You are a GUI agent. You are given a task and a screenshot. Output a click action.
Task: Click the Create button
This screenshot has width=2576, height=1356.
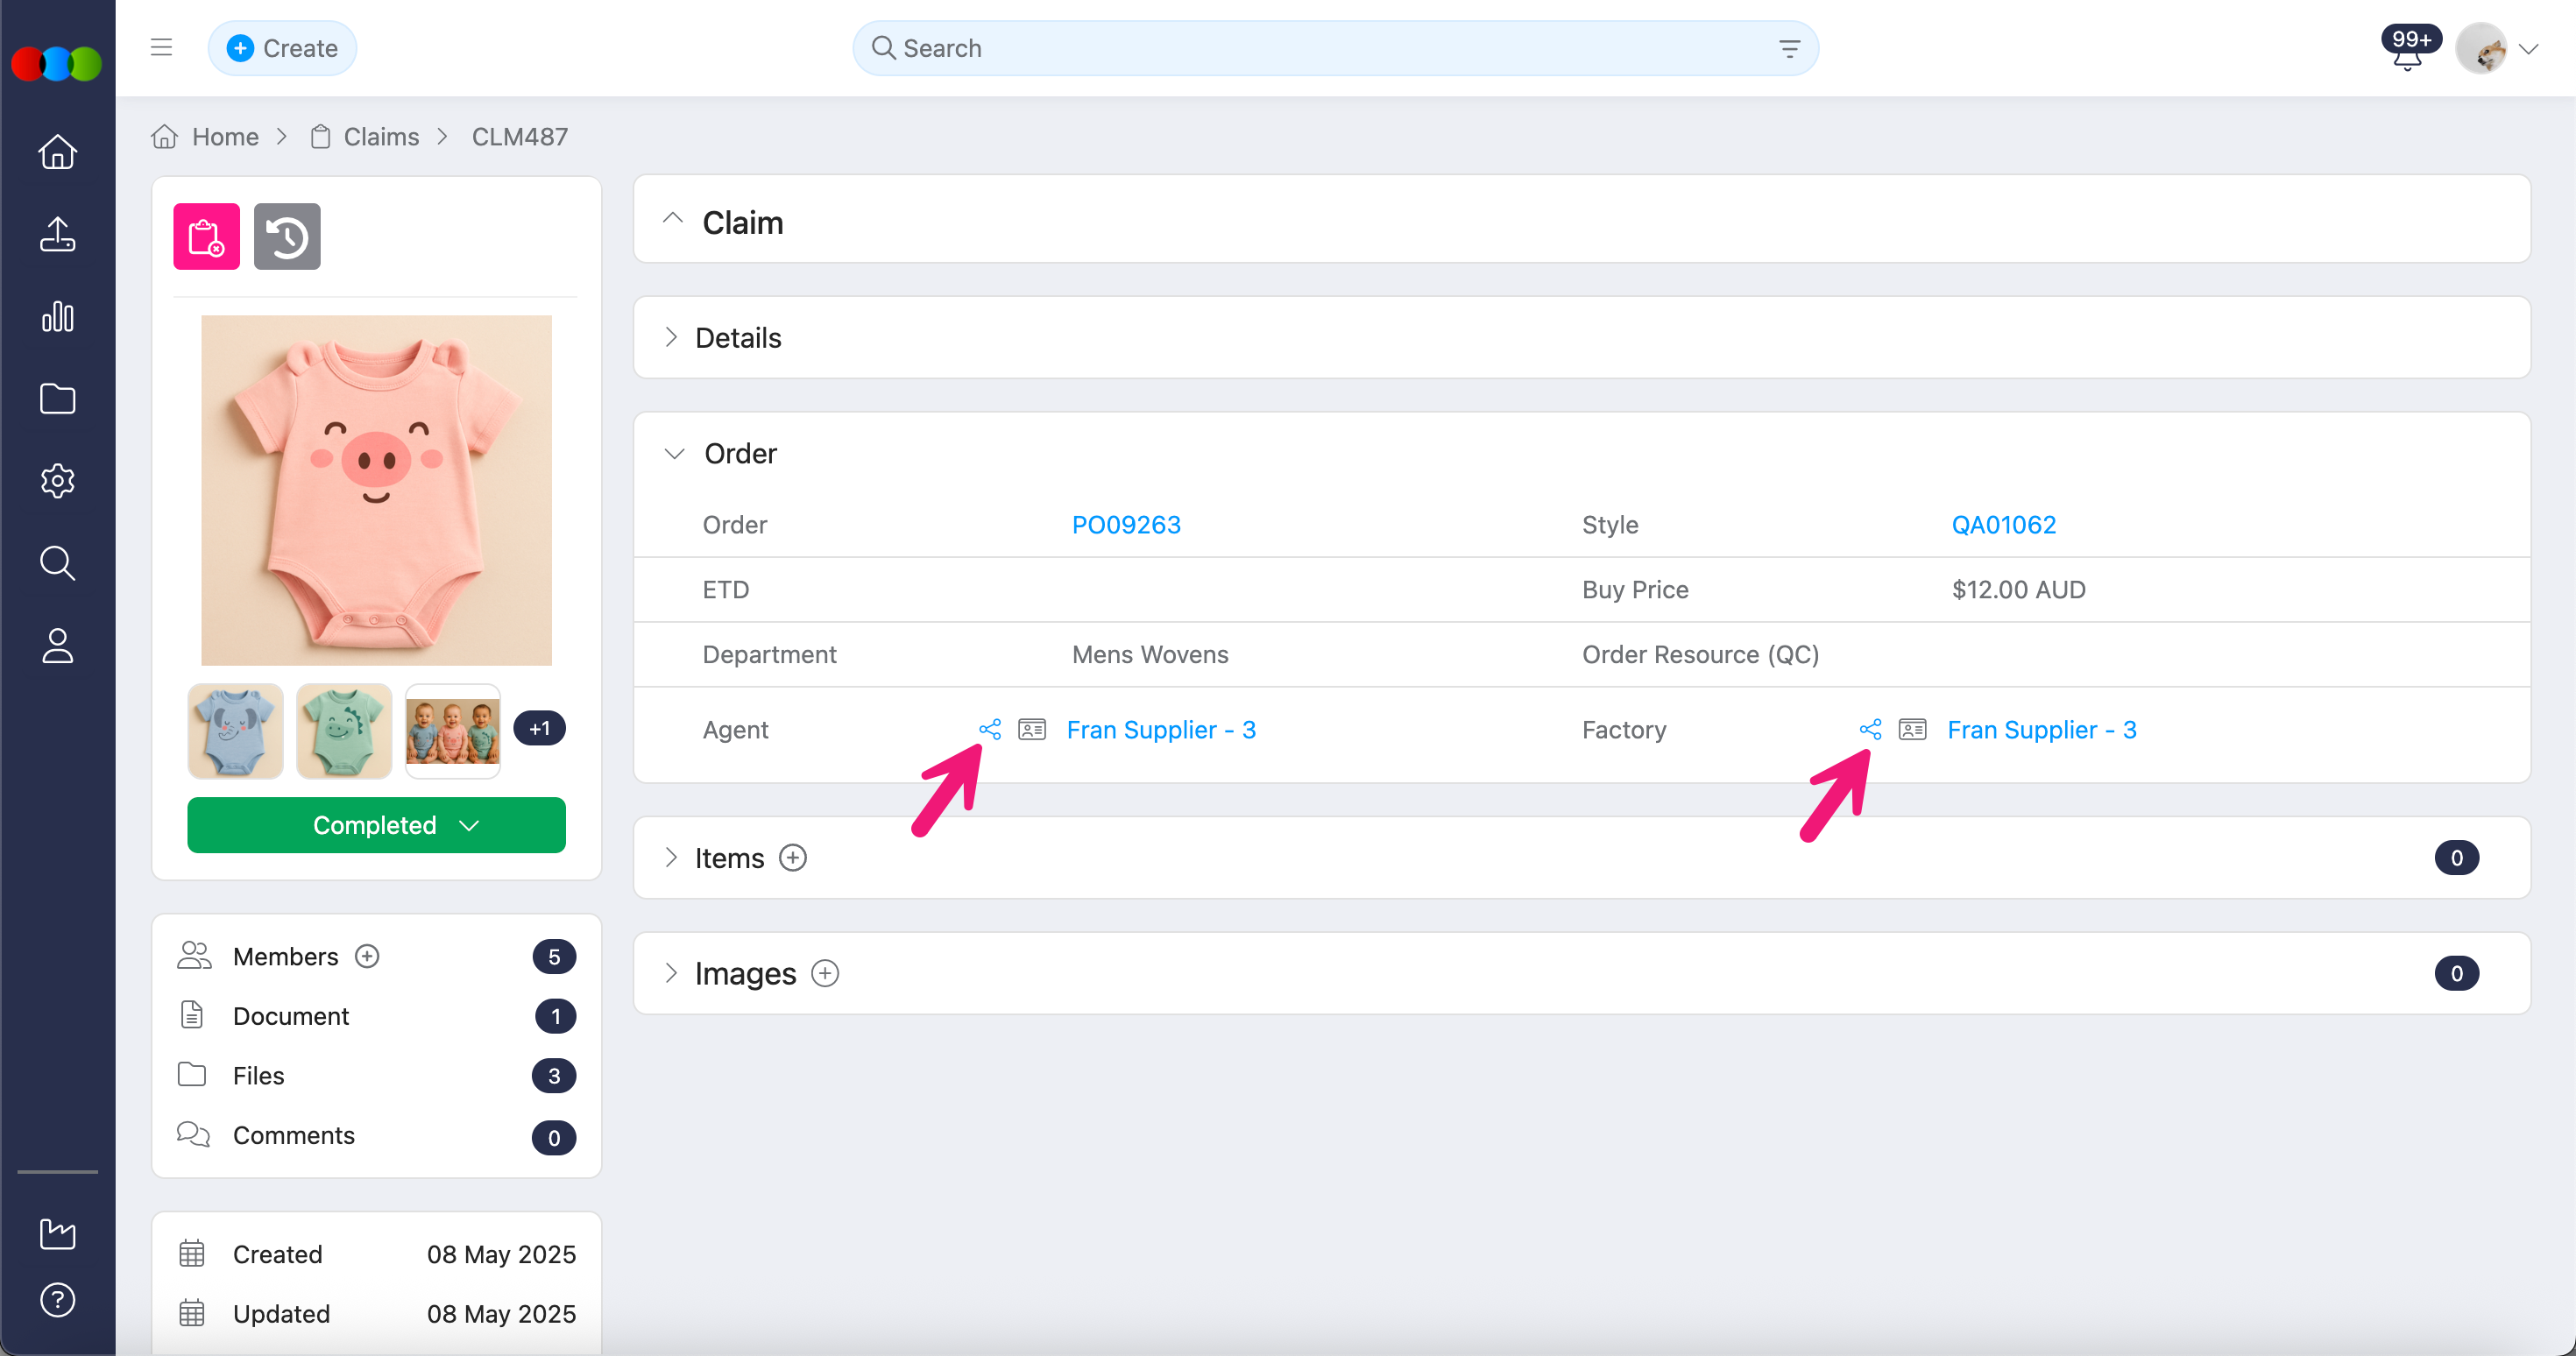(x=282, y=48)
